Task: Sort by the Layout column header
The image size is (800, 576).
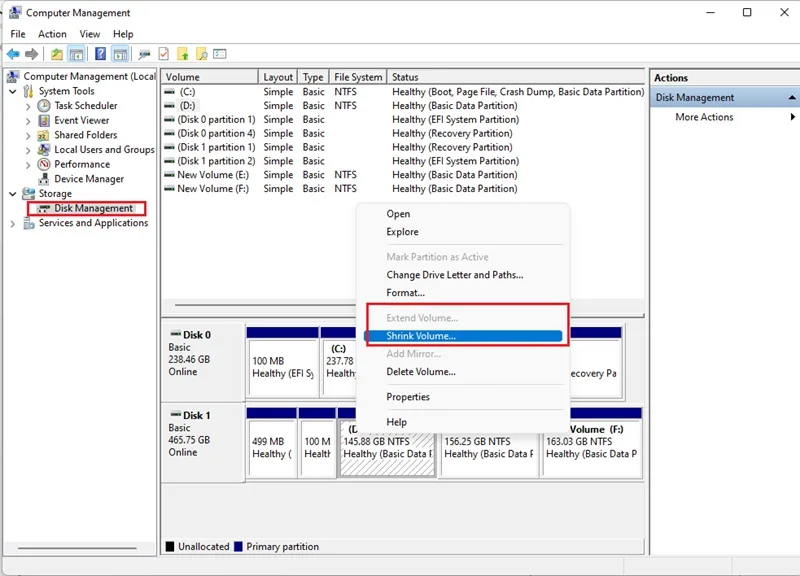Action: click(x=278, y=77)
